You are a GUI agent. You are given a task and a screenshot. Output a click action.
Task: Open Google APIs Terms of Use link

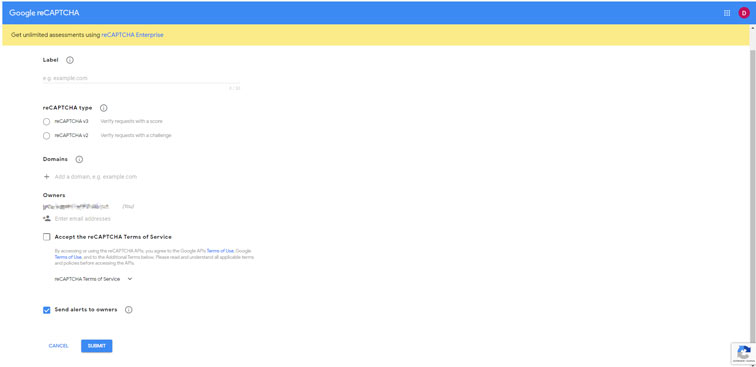click(x=220, y=251)
